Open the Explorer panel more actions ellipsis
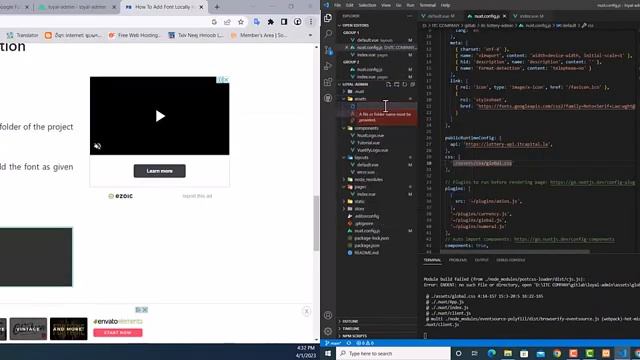This screenshot has height=360, width=640. pos(409,16)
